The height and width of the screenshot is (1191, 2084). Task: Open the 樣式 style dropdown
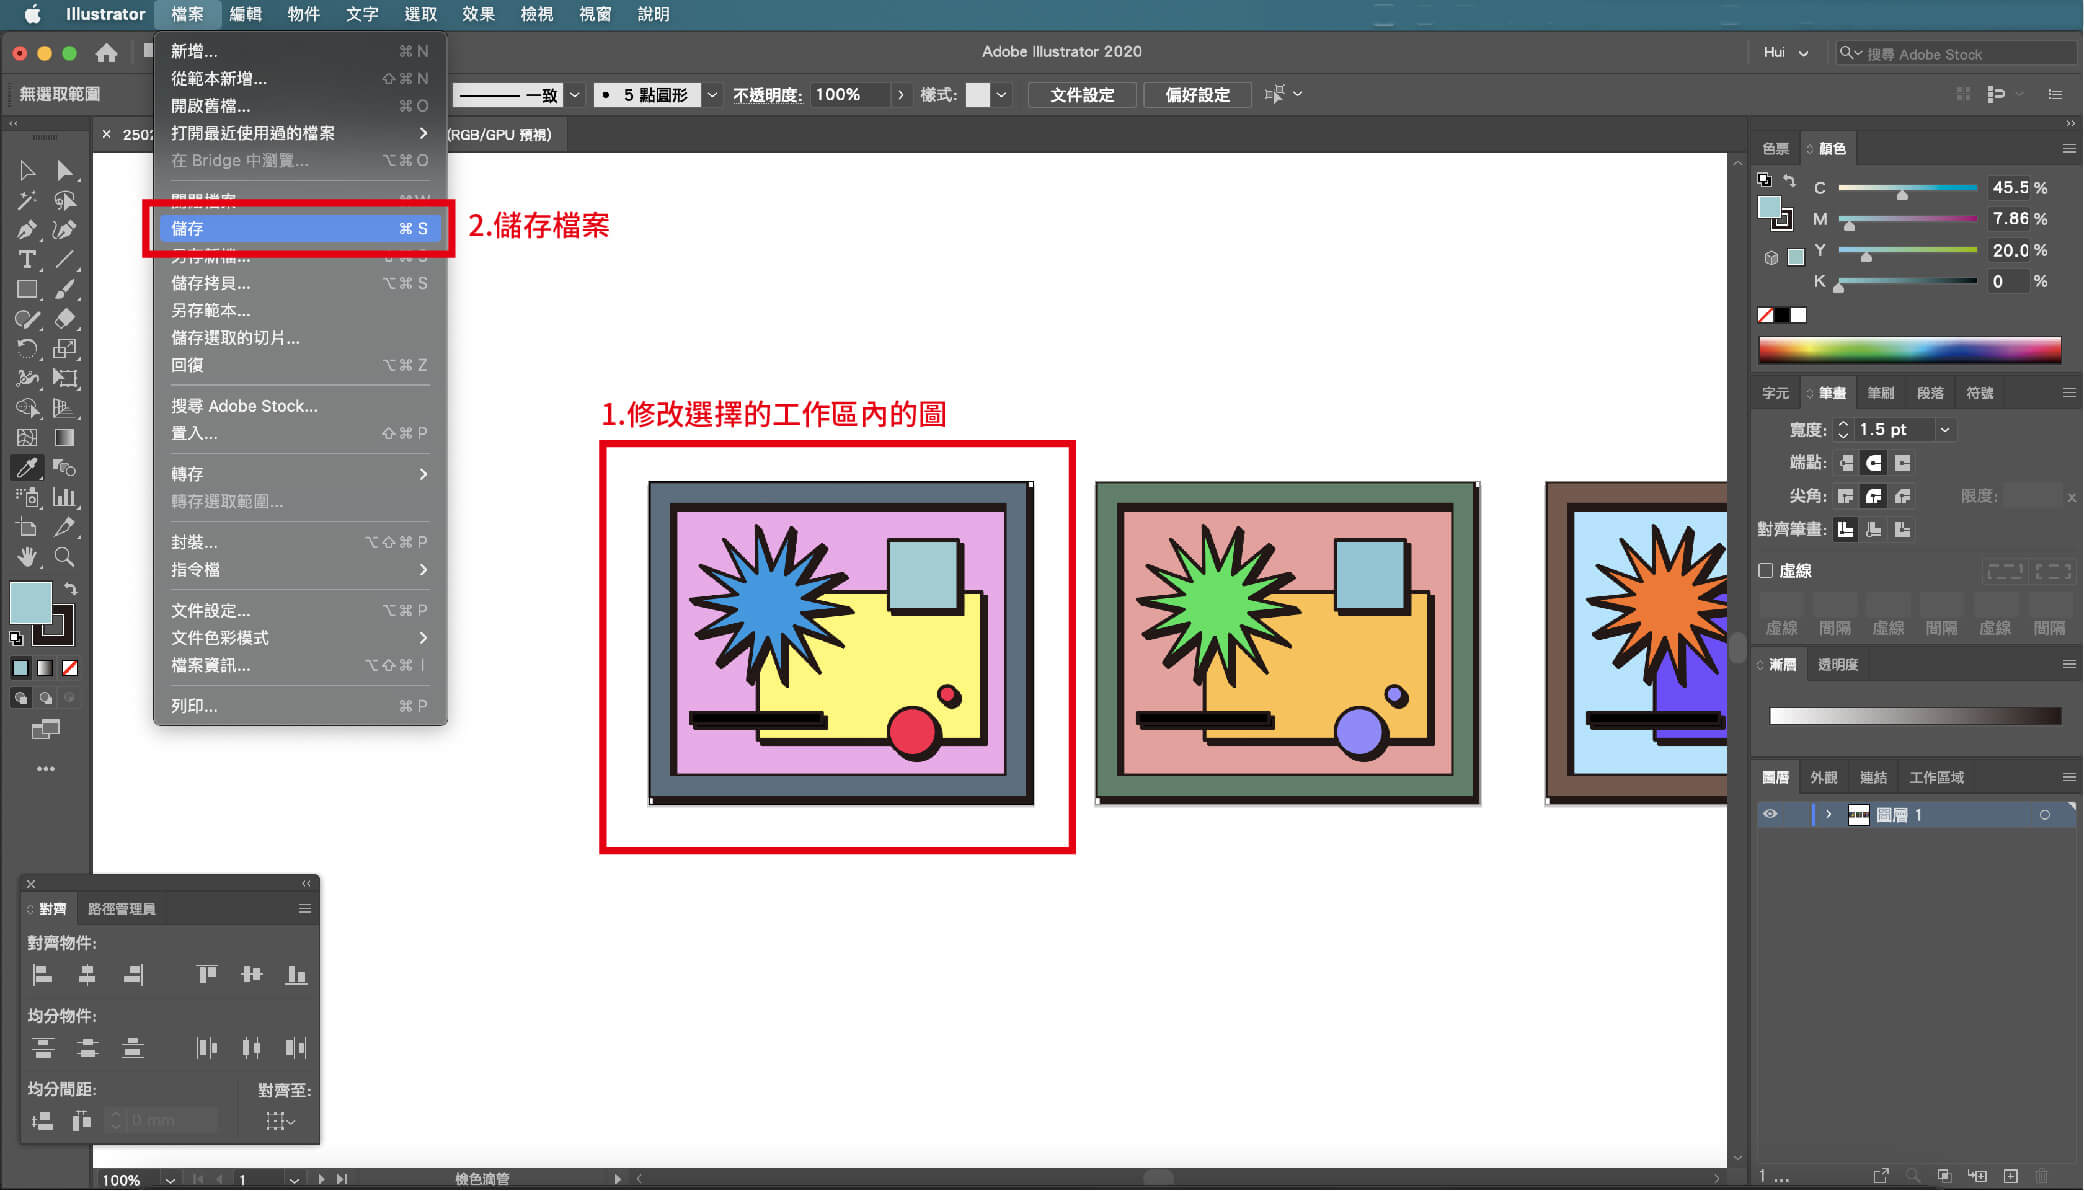(1001, 95)
